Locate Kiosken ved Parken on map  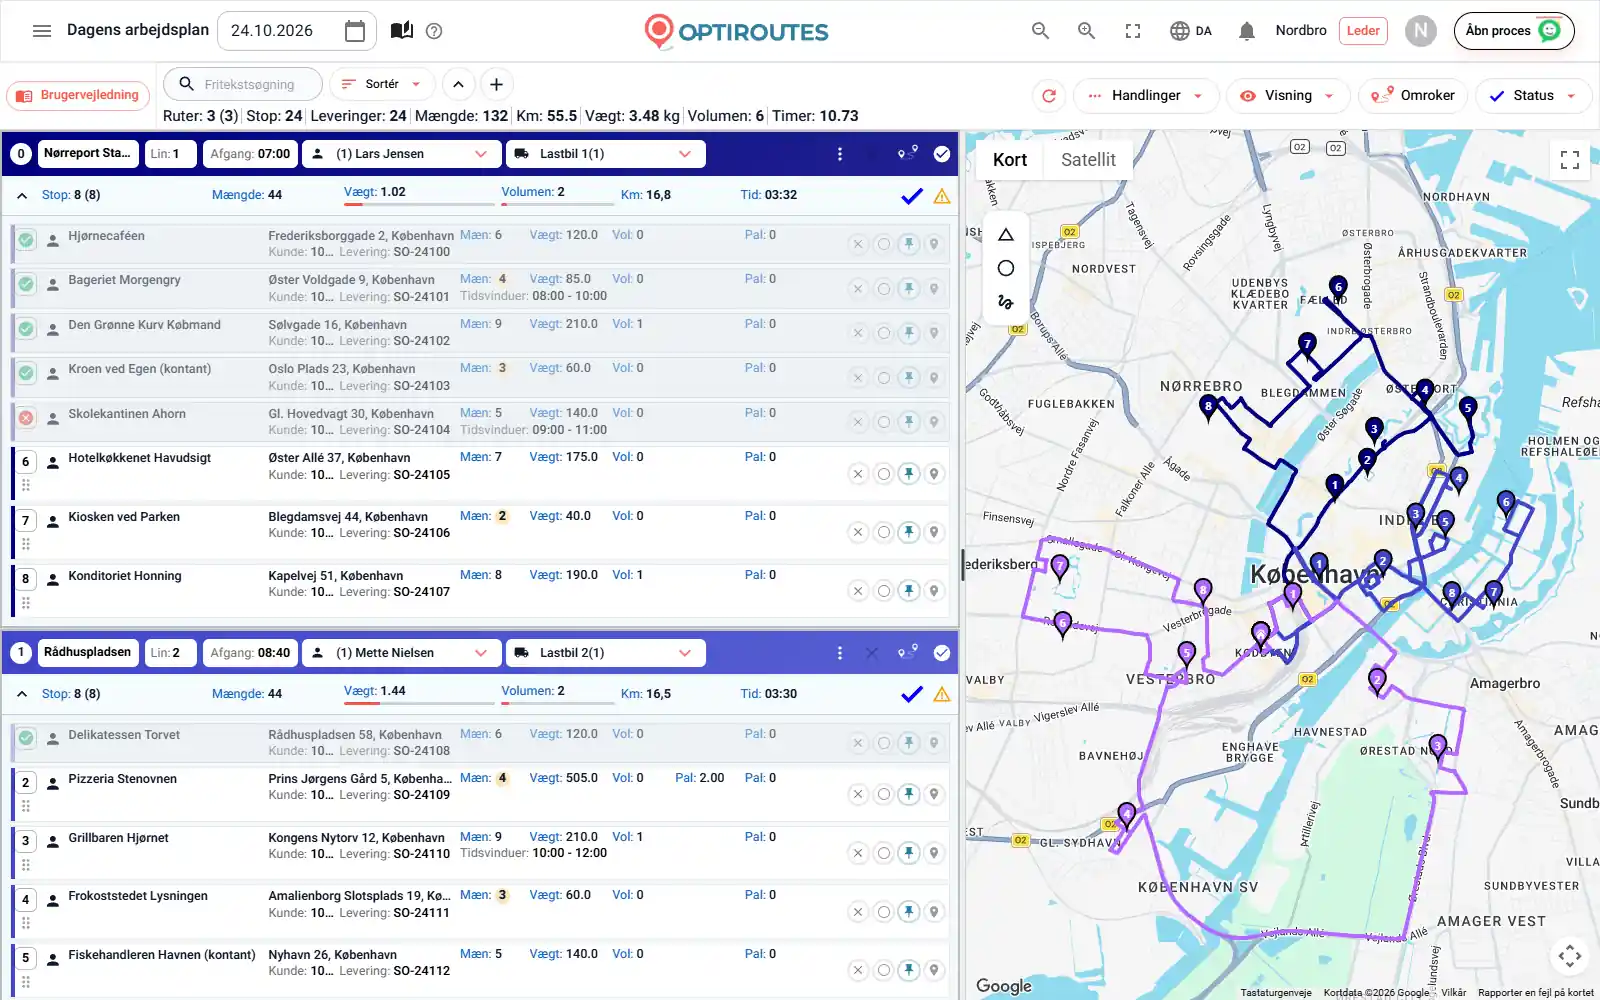(x=934, y=532)
